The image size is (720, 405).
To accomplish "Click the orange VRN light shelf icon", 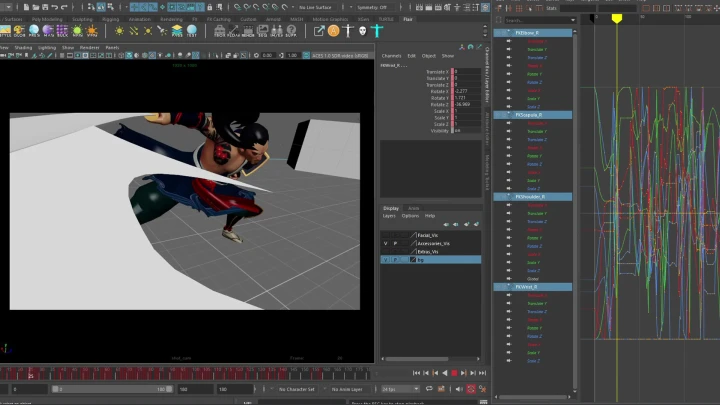I will [x=92, y=31].
